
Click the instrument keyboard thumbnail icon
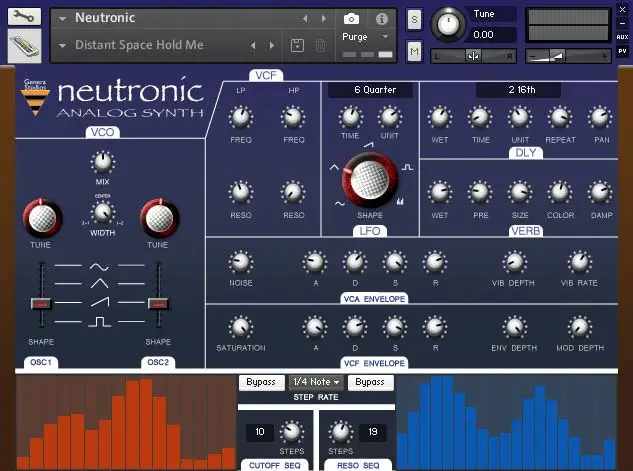[x=24, y=46]
